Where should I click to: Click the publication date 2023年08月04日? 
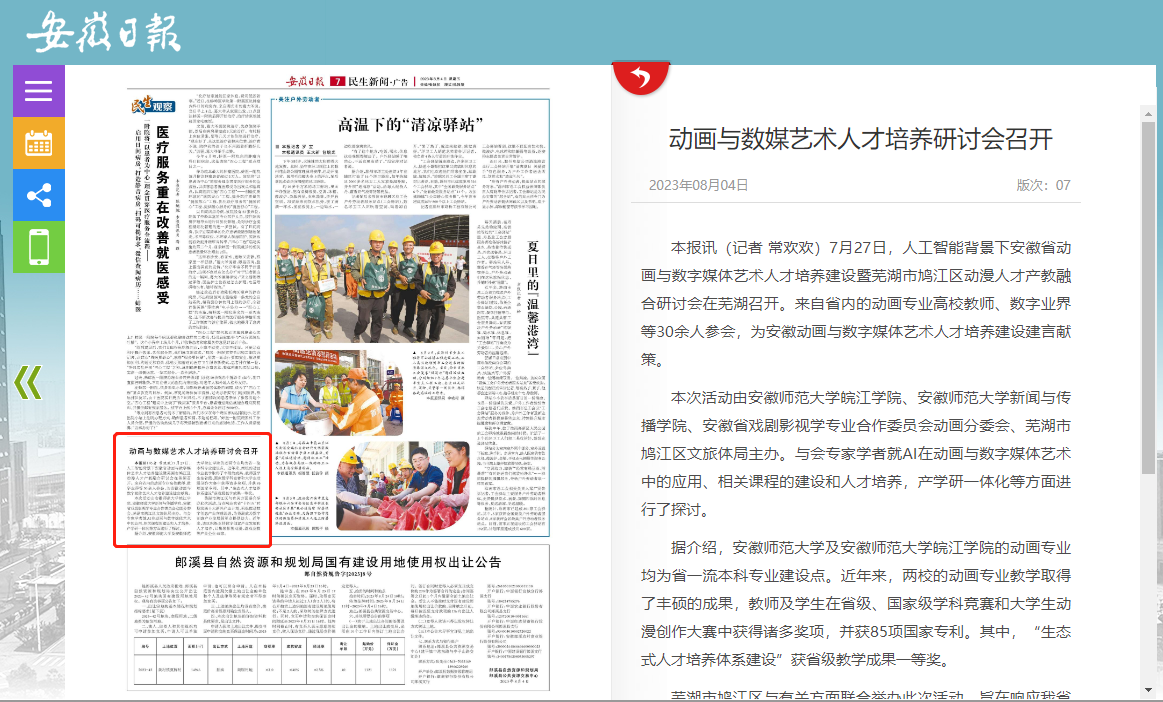coord(698,185)
